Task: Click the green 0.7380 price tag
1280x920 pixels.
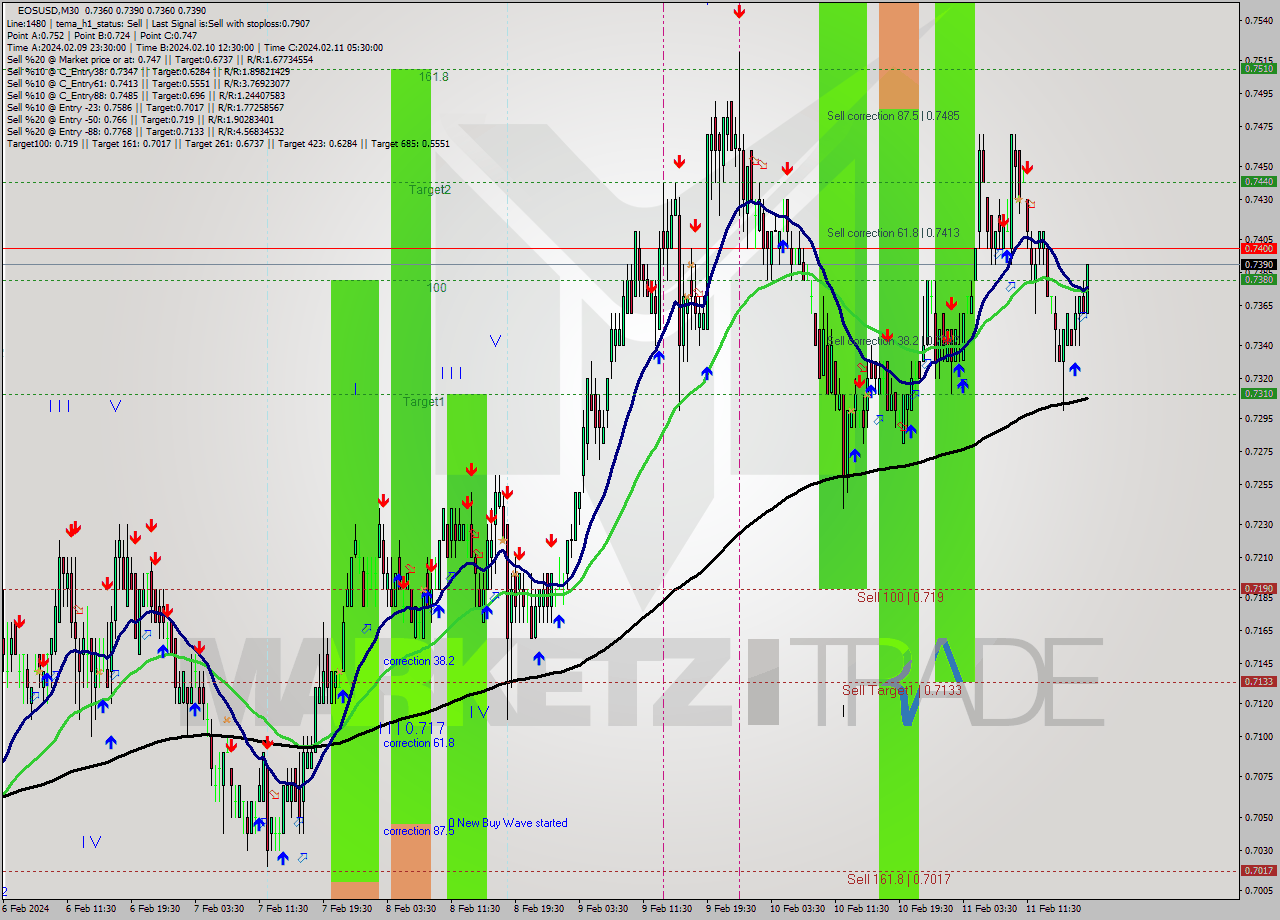Action: coord(1258,279)
